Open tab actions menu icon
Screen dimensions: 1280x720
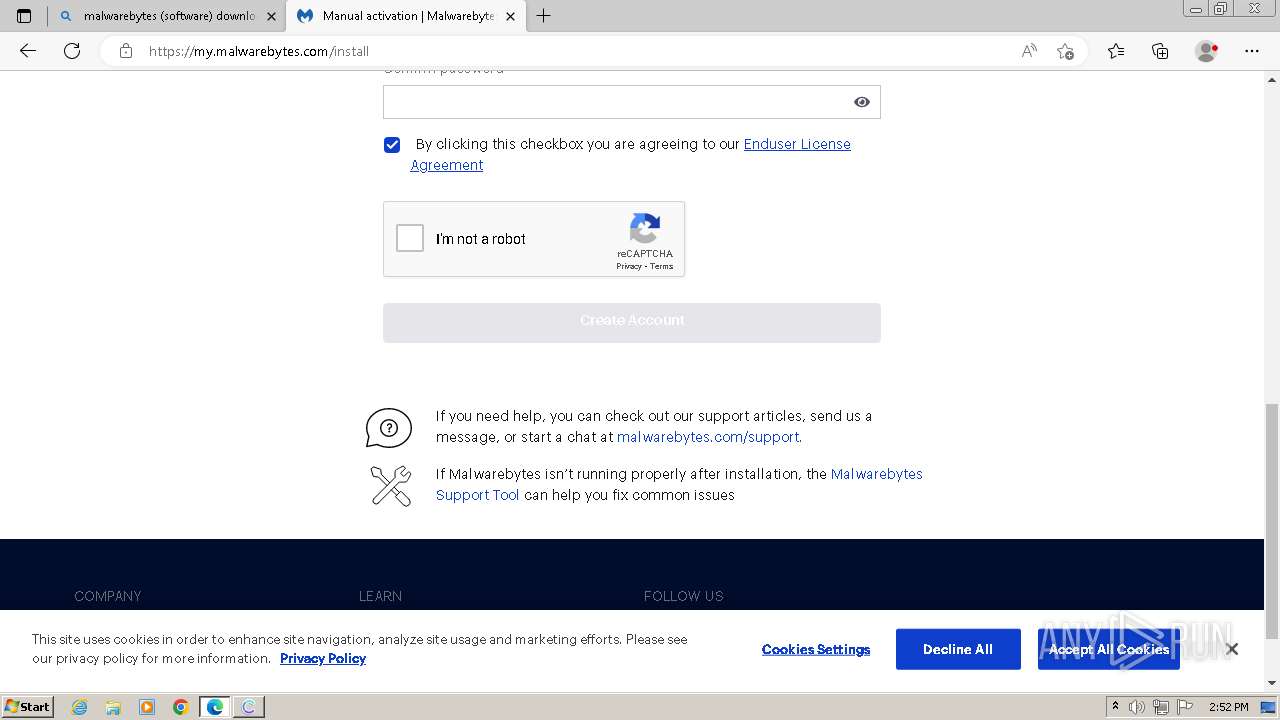click(24, 16)
